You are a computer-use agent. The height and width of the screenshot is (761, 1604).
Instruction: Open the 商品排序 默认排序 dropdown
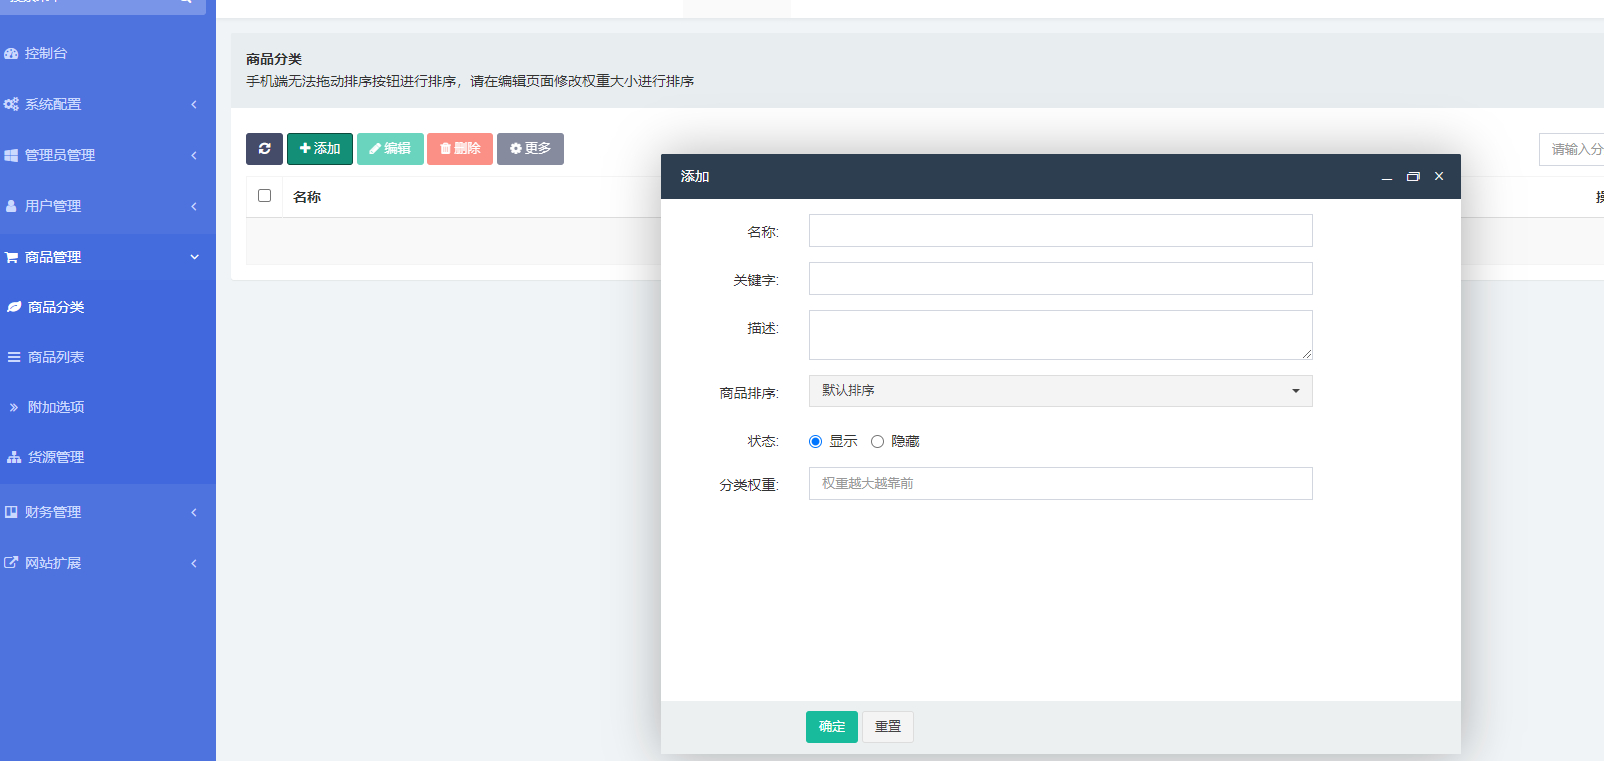coord(1060,391)
